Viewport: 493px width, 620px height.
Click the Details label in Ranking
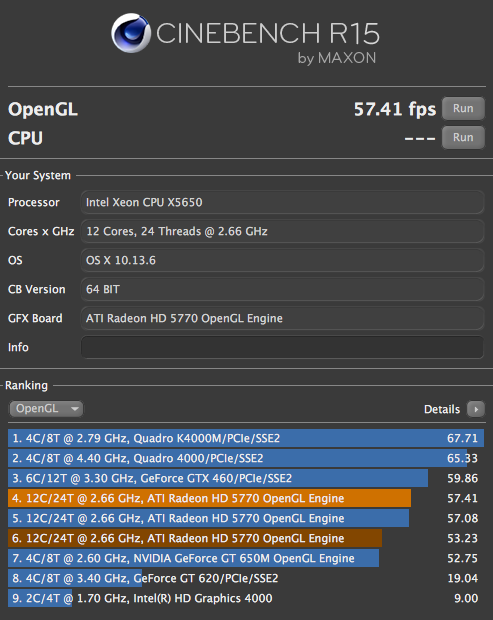(442, 409)
